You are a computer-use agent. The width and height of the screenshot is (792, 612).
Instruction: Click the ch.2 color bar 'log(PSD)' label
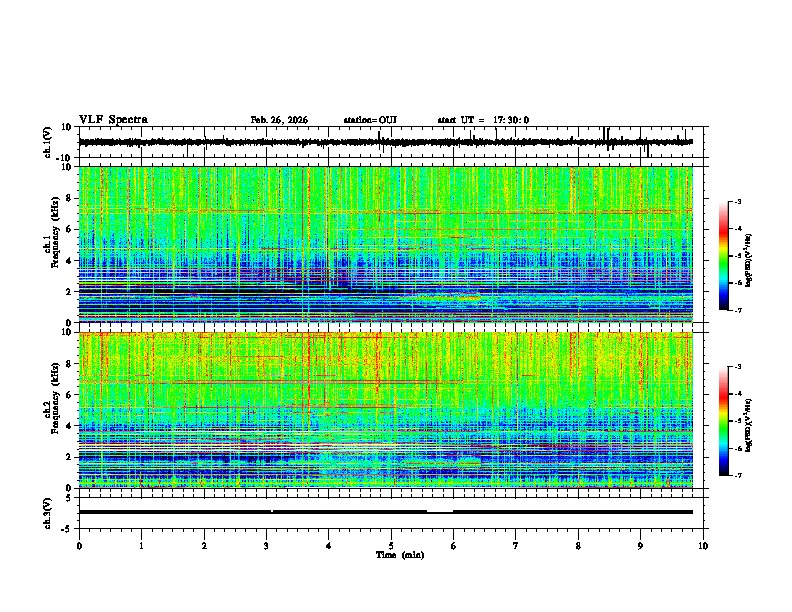click(x=749, y=425)
